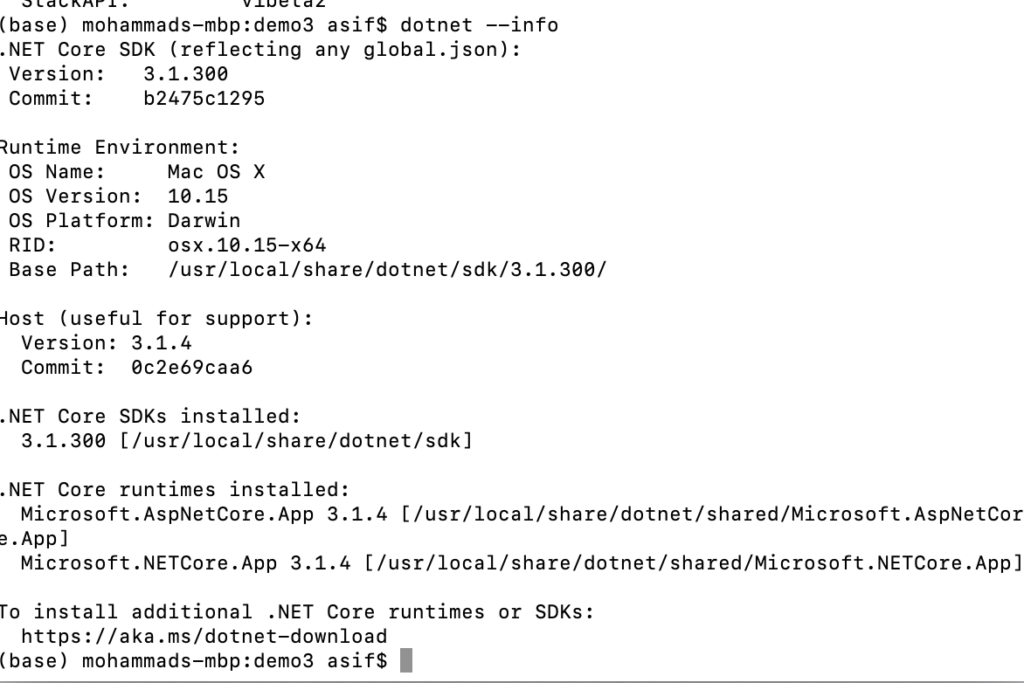Click the Host version value 3.1.4
Viewport: 1024px width, 683px height.
point(161,343)
